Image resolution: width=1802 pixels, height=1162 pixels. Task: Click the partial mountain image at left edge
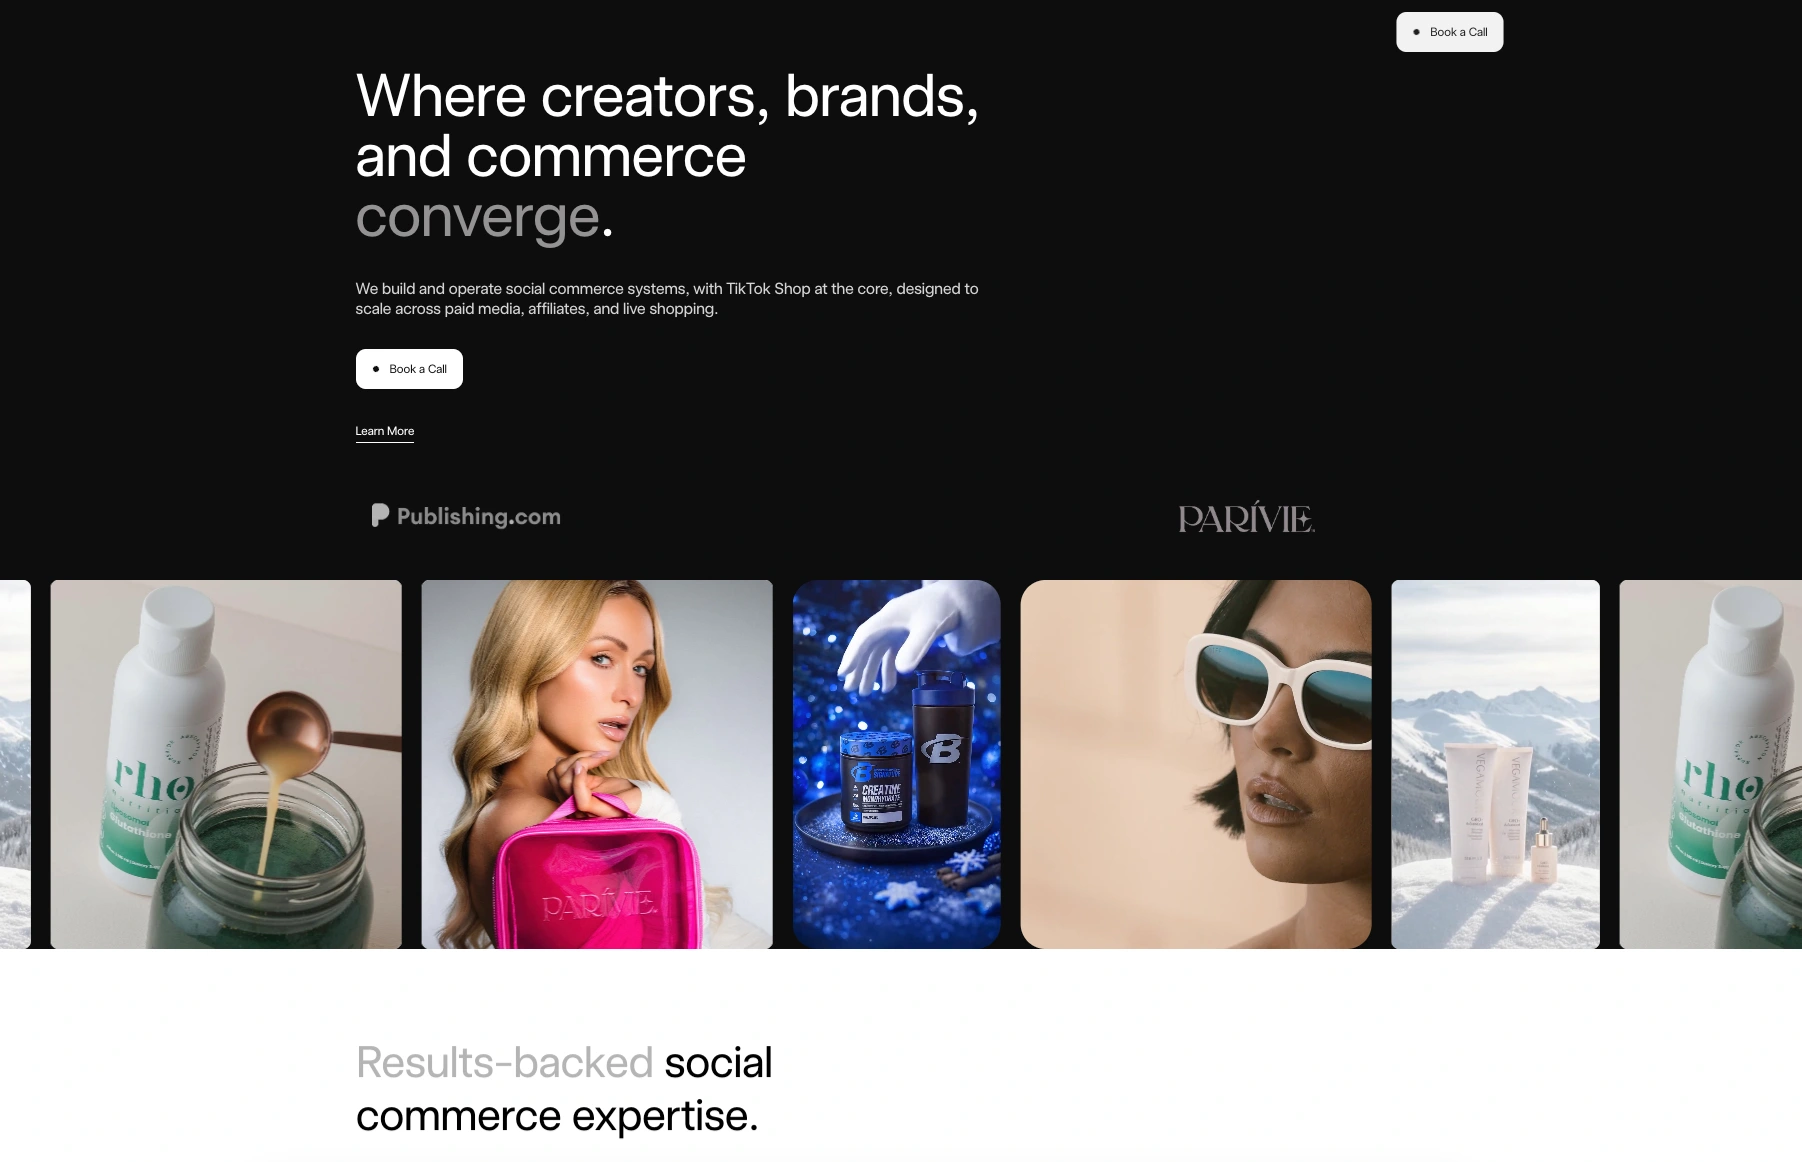click(15, 764)
